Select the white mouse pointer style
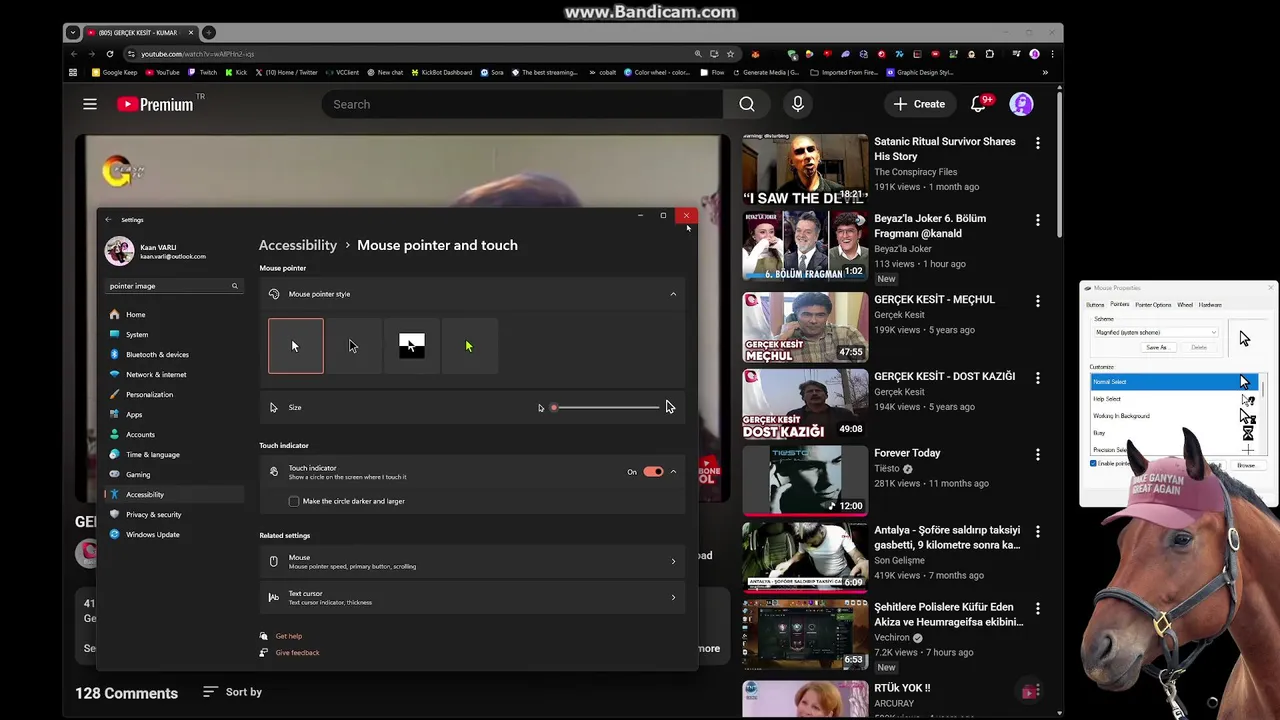The height and width of the screenshot is (720, 1280). coord(296,346)
